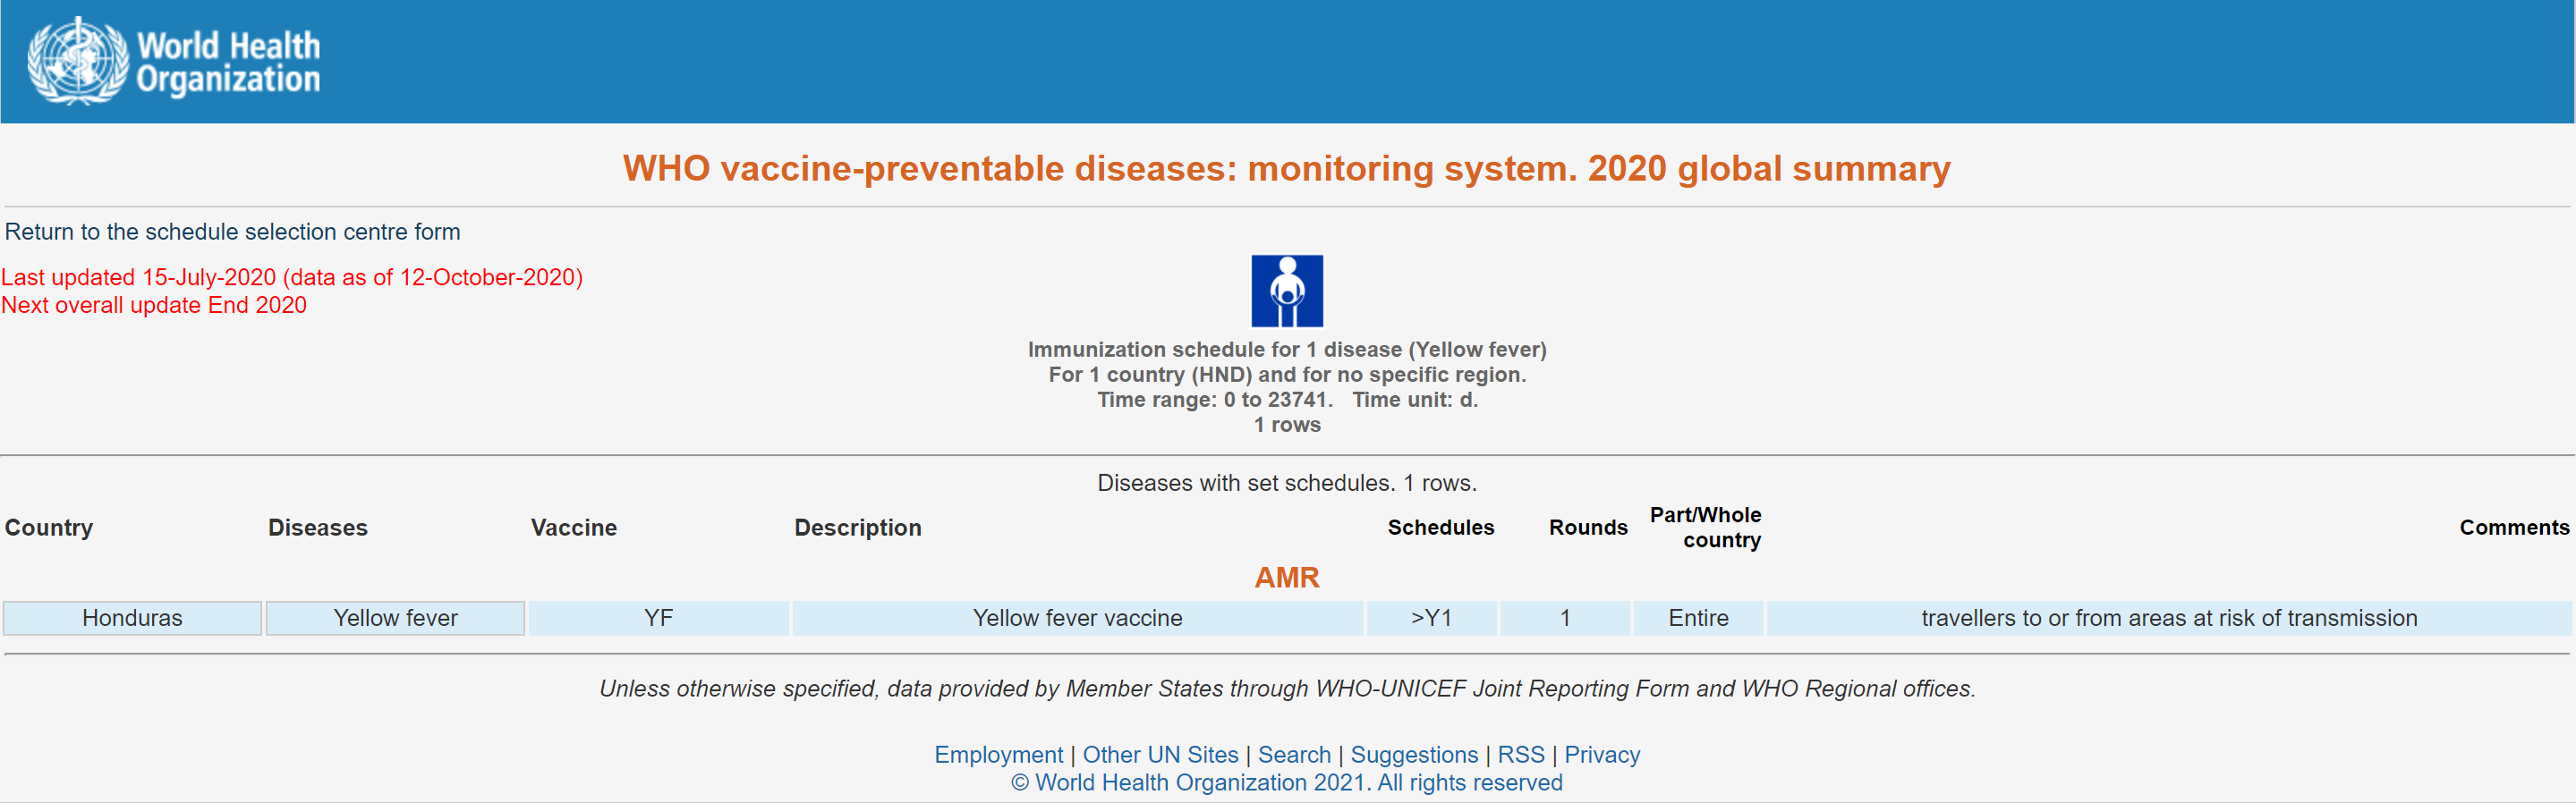Click the AMR region heading
Image resolution: width=2576 pixels, height=803 pixels.
tap(1287, 578)
